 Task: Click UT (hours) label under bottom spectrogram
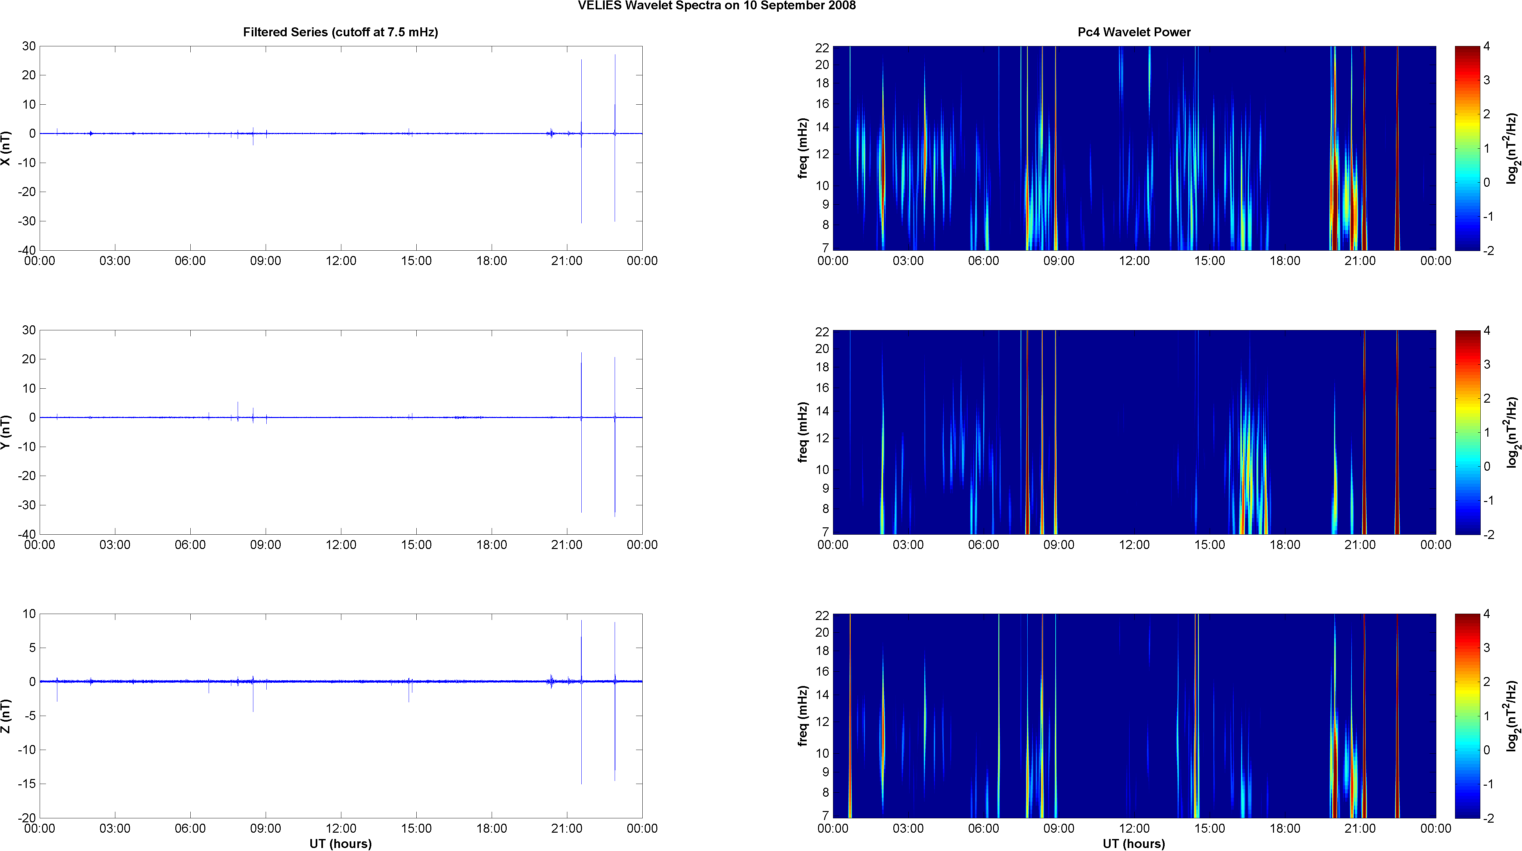[x=1133, y=844]
